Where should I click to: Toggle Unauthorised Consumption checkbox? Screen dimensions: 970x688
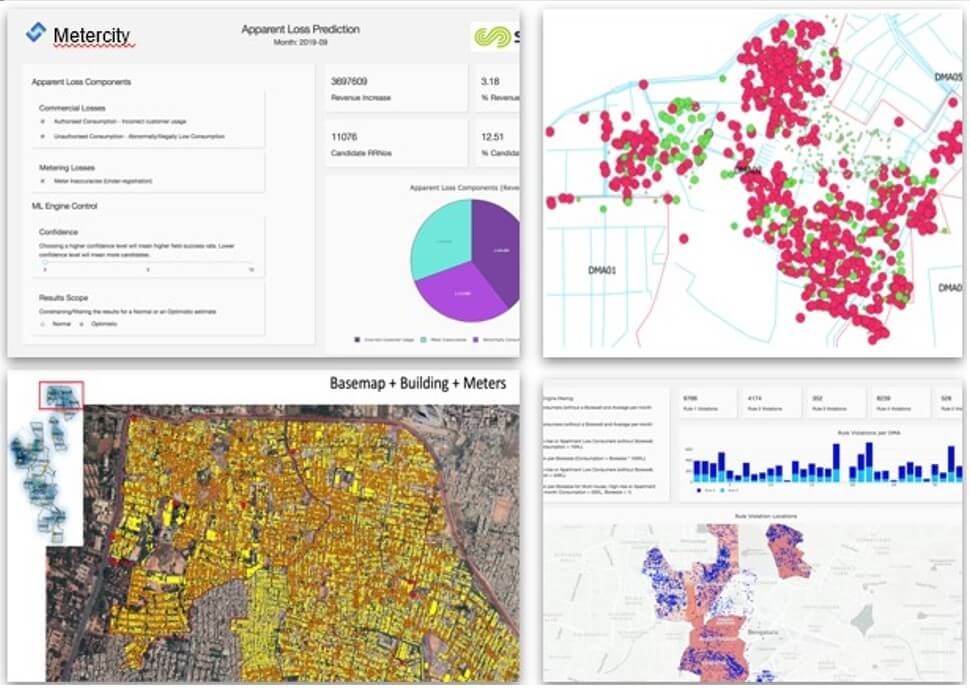click(42, 135)
